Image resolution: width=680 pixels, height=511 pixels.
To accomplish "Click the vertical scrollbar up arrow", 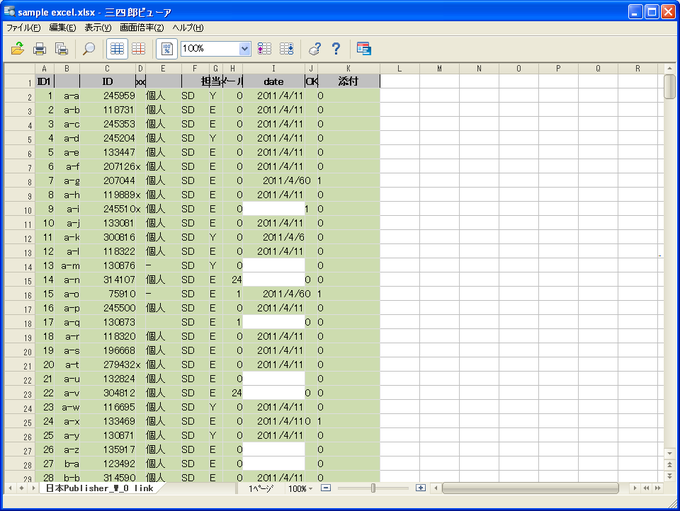I will (x=670, y=69).
